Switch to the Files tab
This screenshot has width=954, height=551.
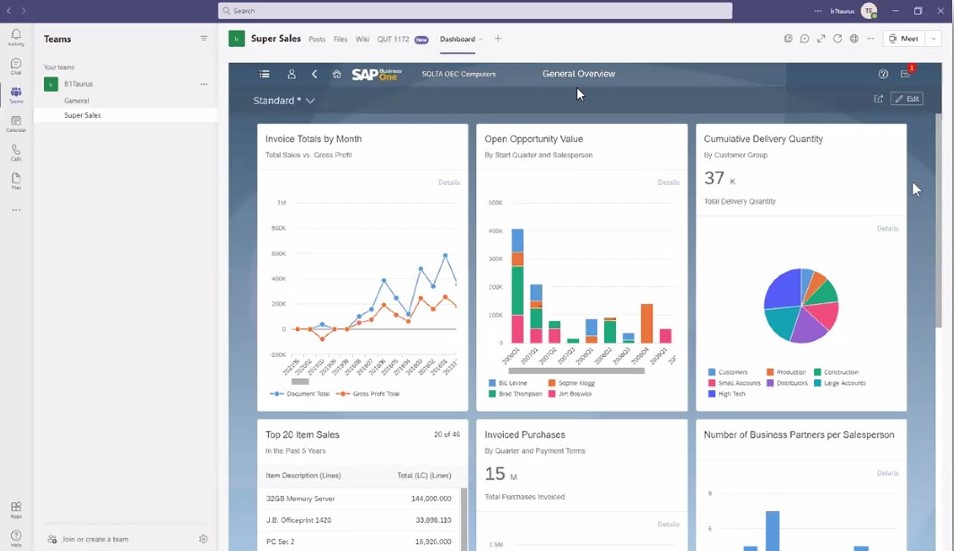340,39
